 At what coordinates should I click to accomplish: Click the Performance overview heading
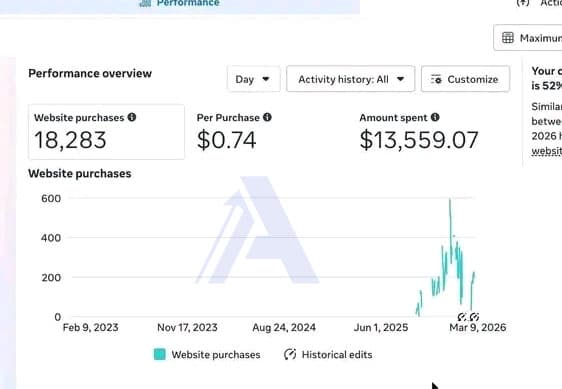click(x=90, y=73)
